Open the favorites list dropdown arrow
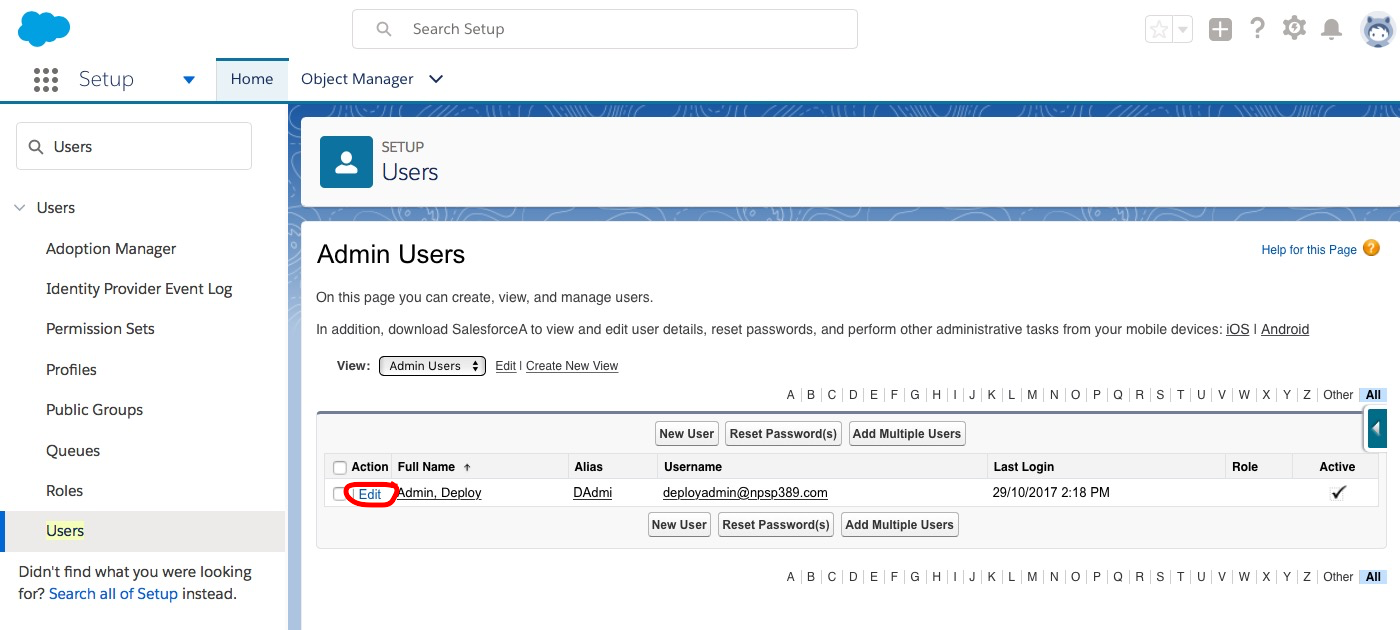Viewport: 1400px width, 630px height. [x=1182, y=29]
